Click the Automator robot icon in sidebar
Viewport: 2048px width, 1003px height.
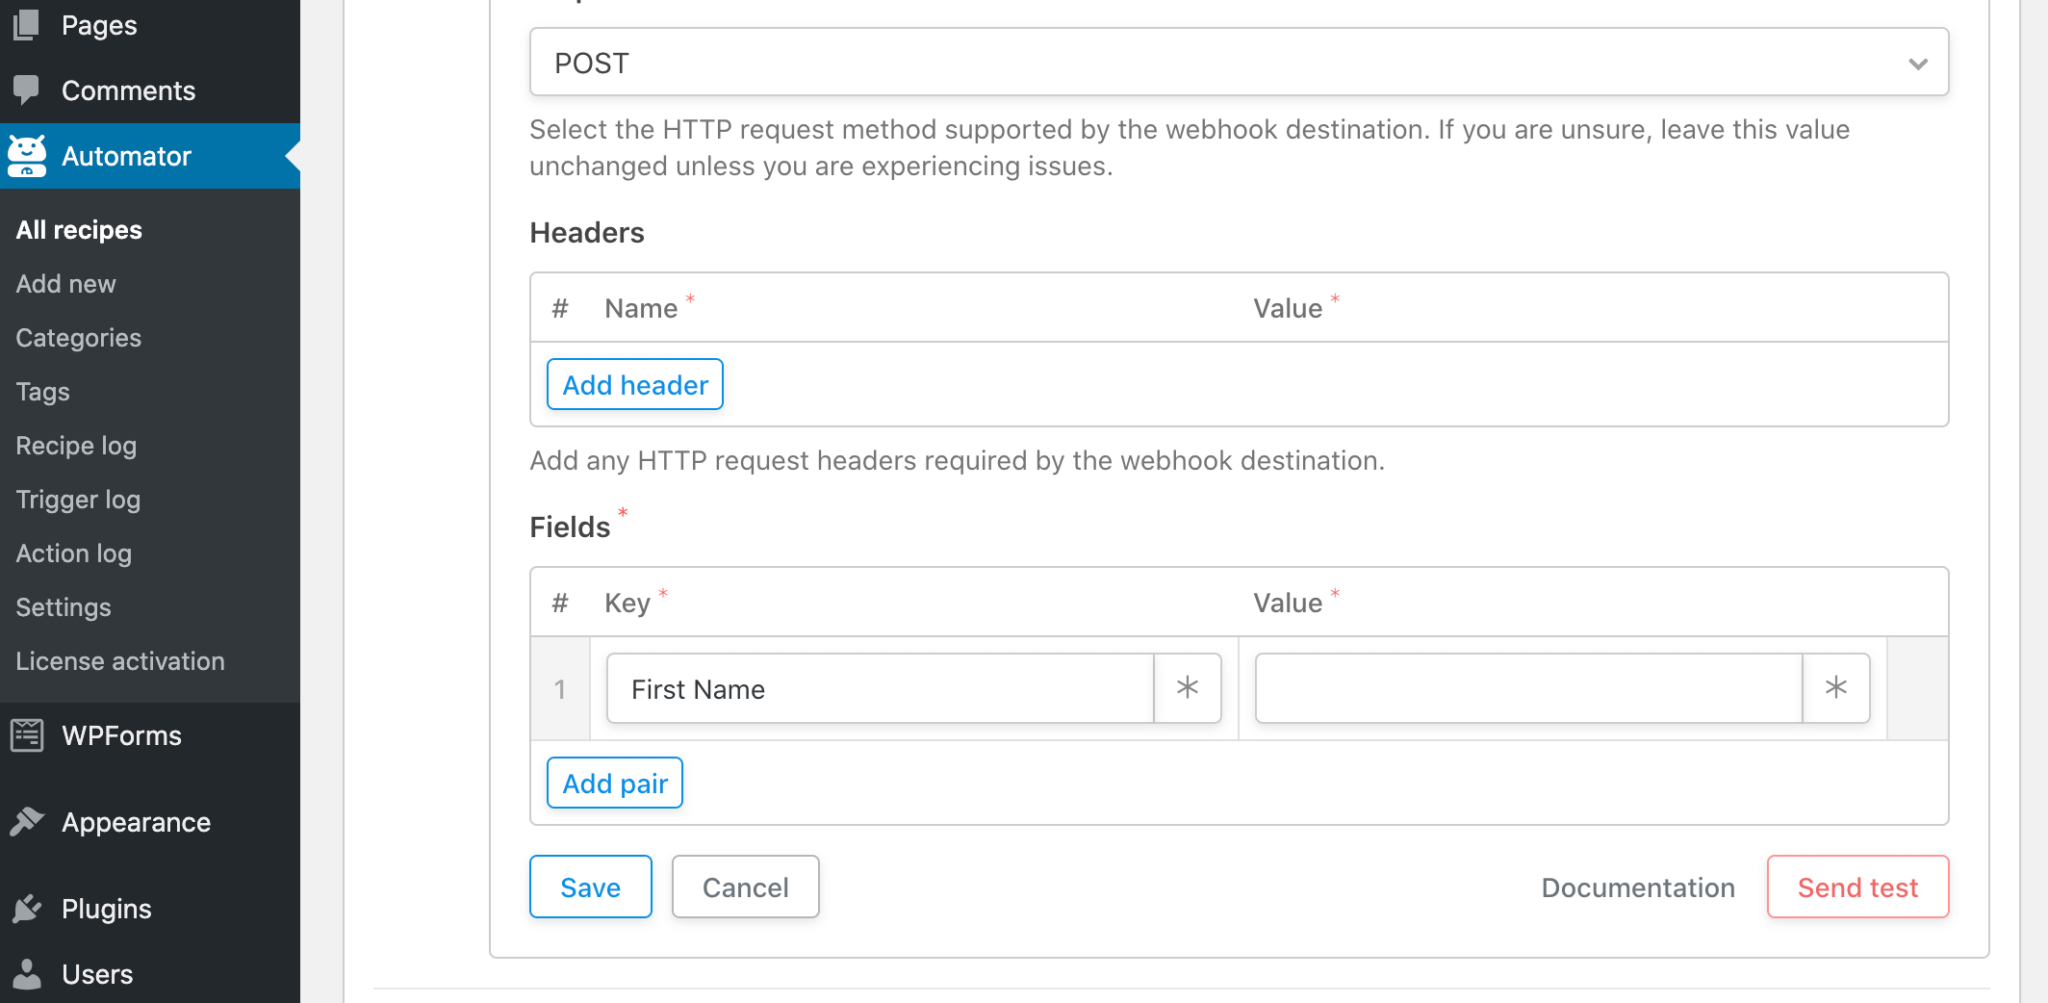coord(27,156)
